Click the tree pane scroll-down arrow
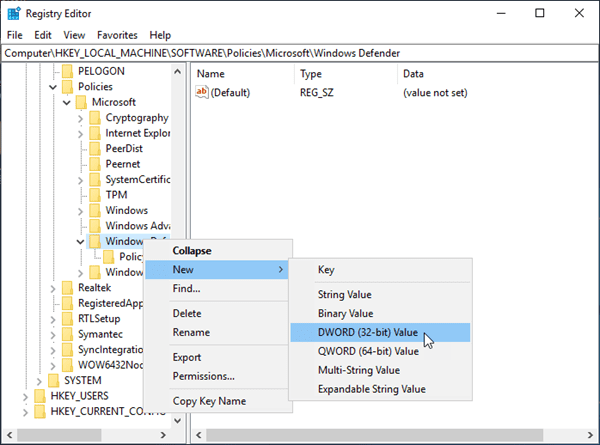The width and height of the screenshot is (600, 445). (177, 421)
